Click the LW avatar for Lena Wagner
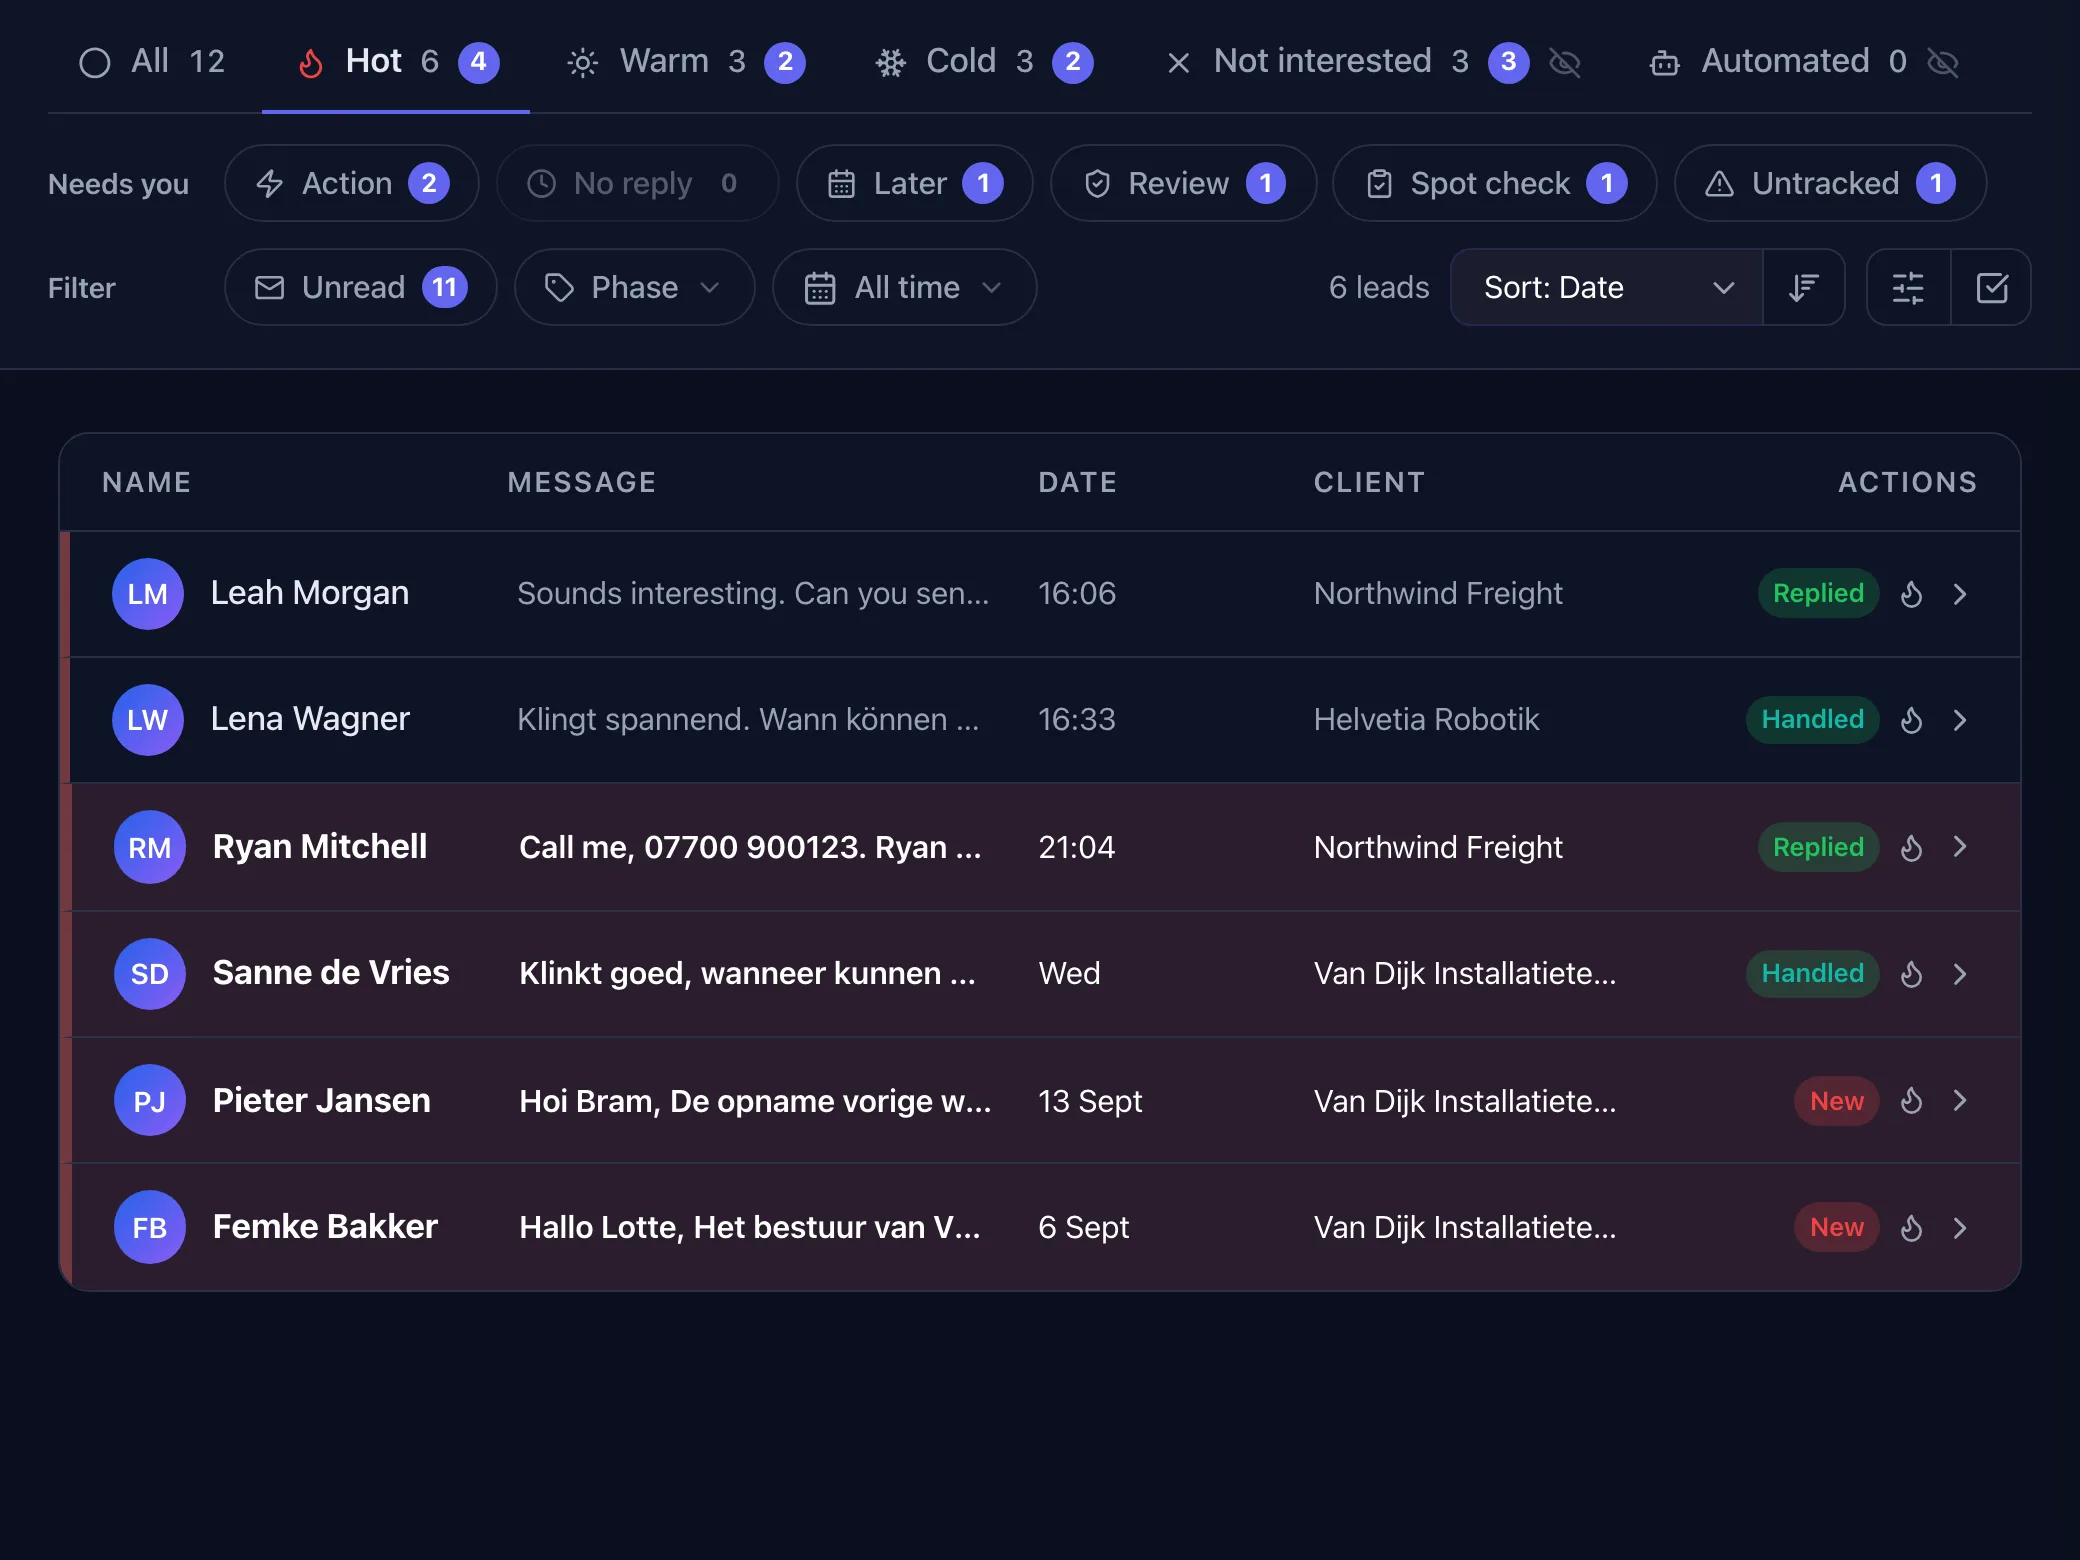This screenshot has height=1560, width=2080. pos(148,720)
